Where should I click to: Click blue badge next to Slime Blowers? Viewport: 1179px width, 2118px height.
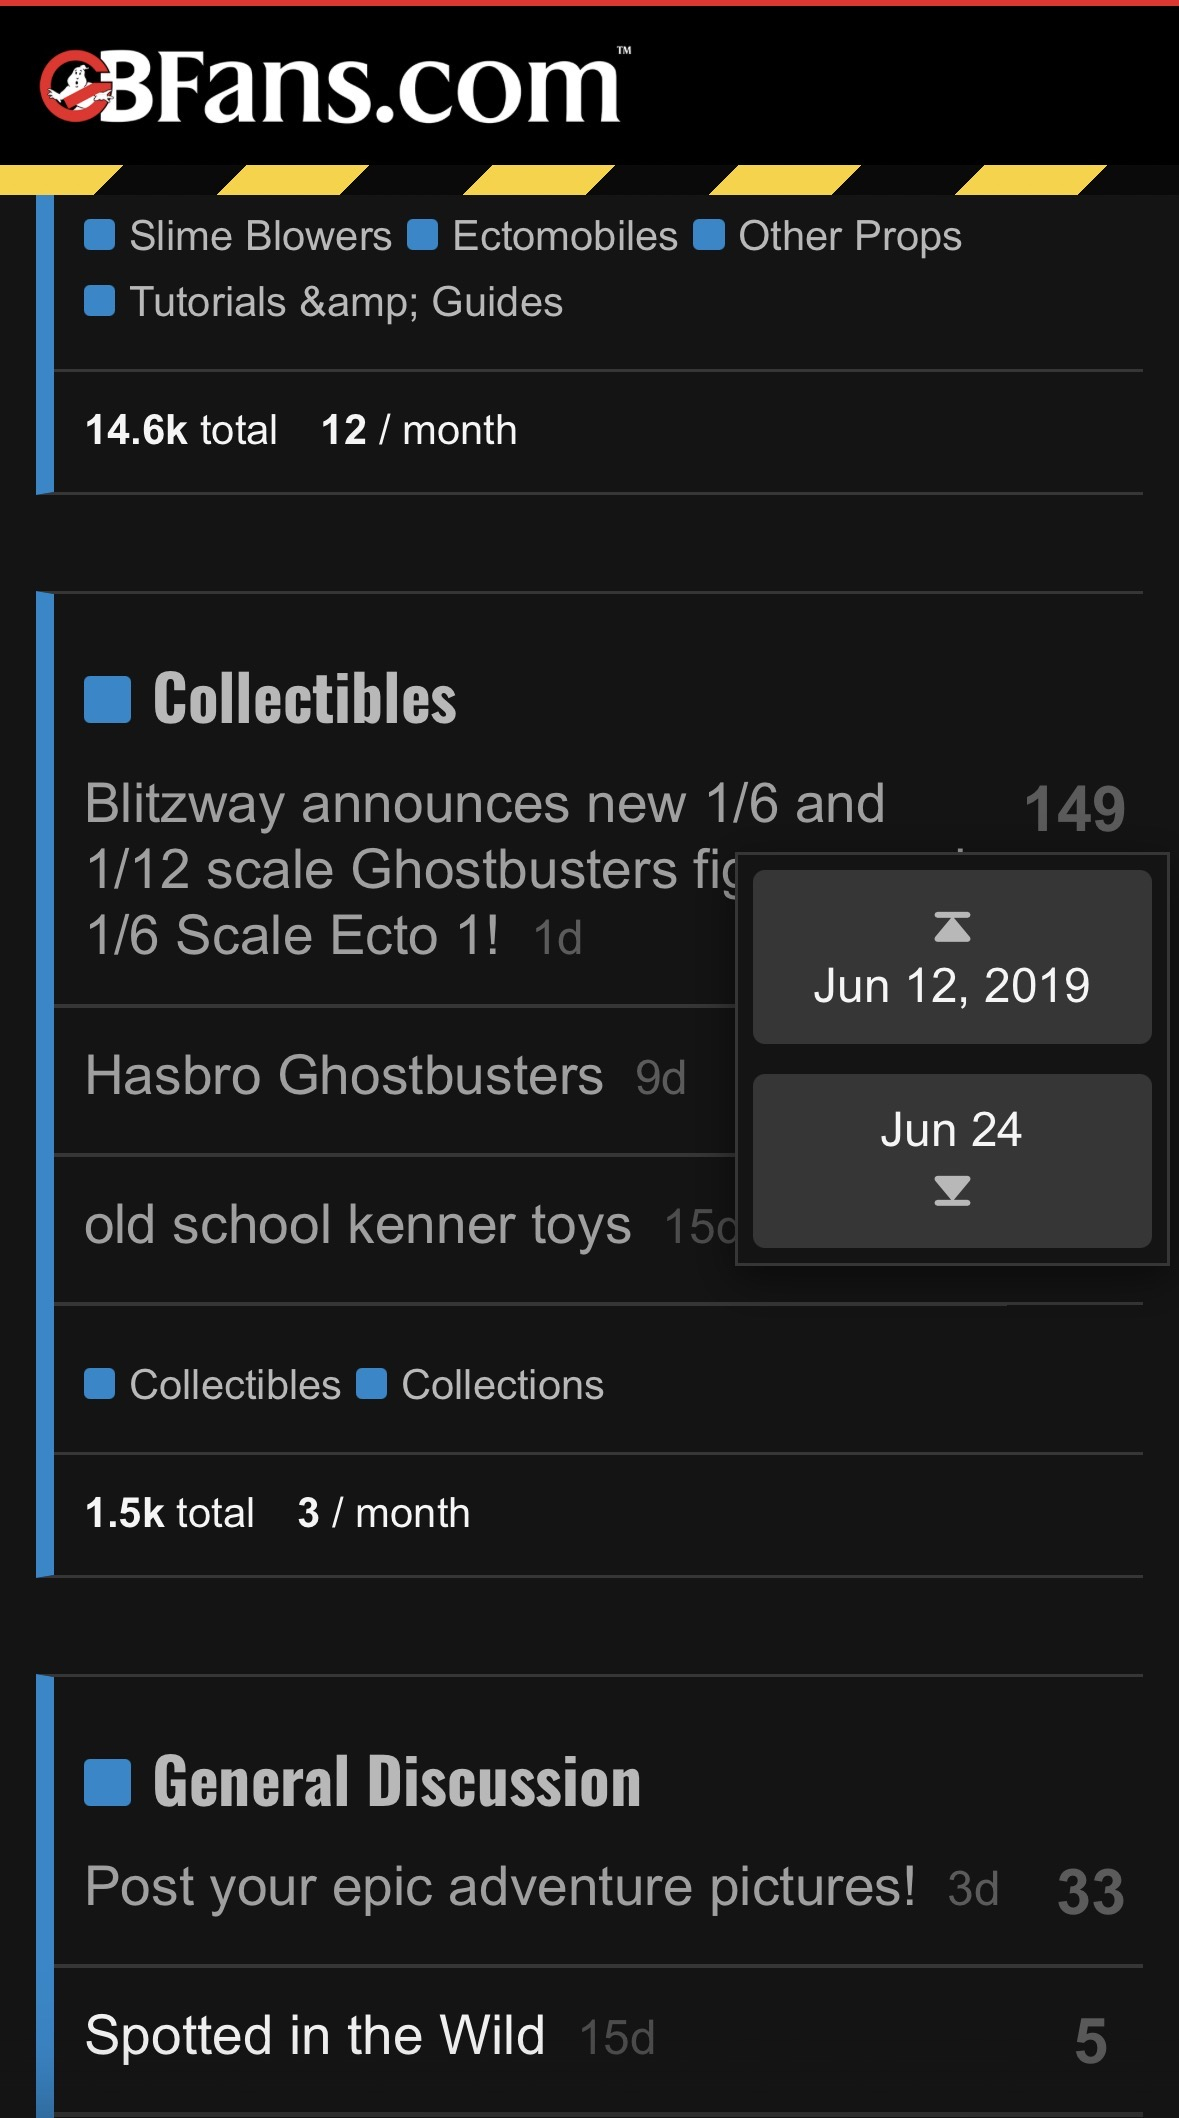point(99,235)
